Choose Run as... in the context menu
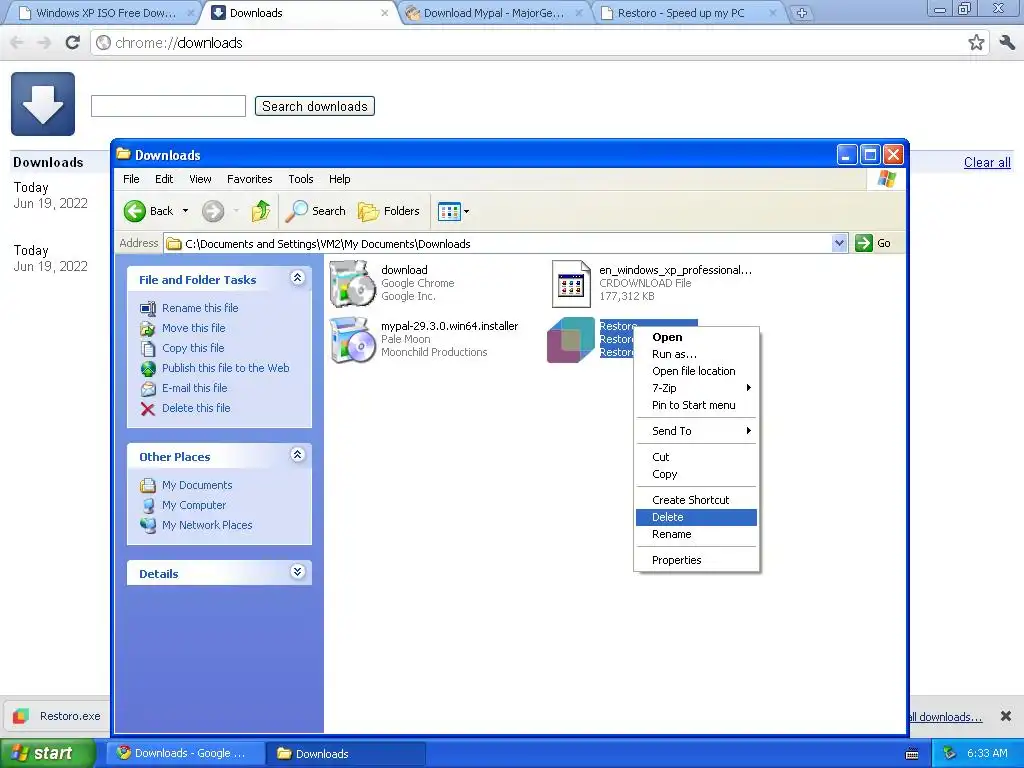The height and width of the screenshot is (768, 1024). [696, 355]
